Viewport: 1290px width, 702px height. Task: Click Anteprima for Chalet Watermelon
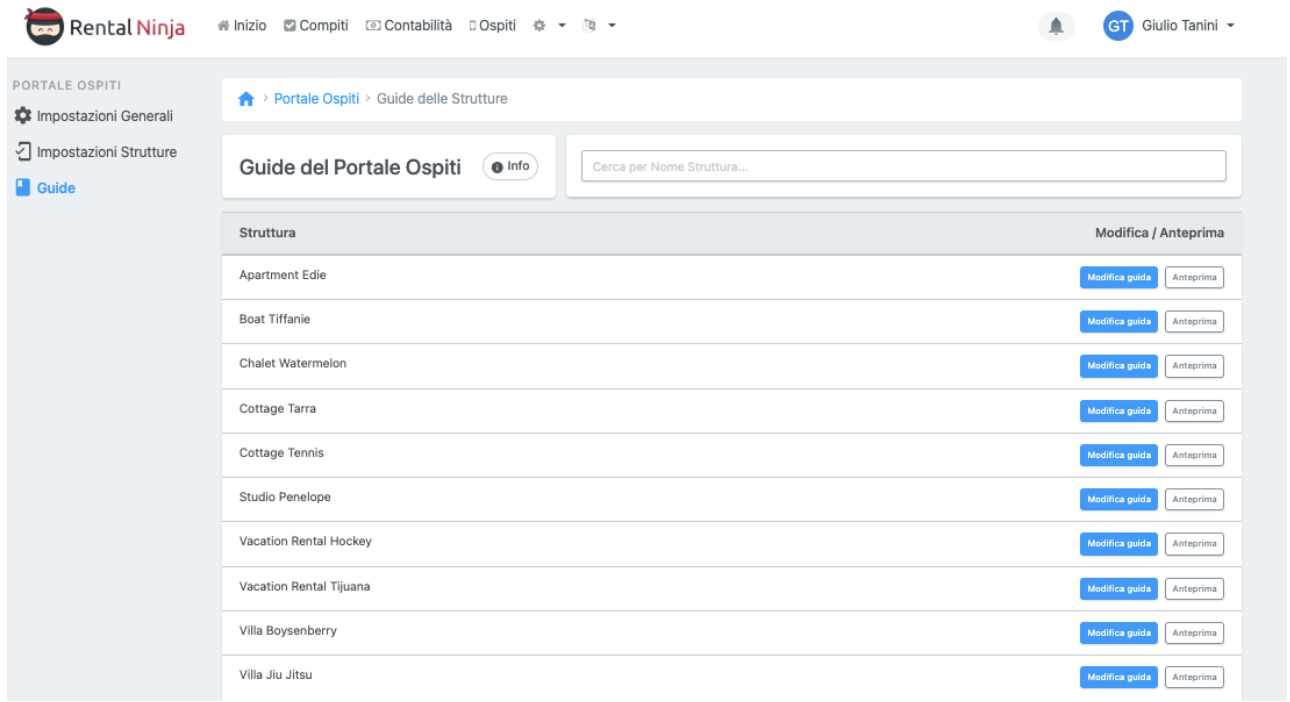pos(1194,366)
